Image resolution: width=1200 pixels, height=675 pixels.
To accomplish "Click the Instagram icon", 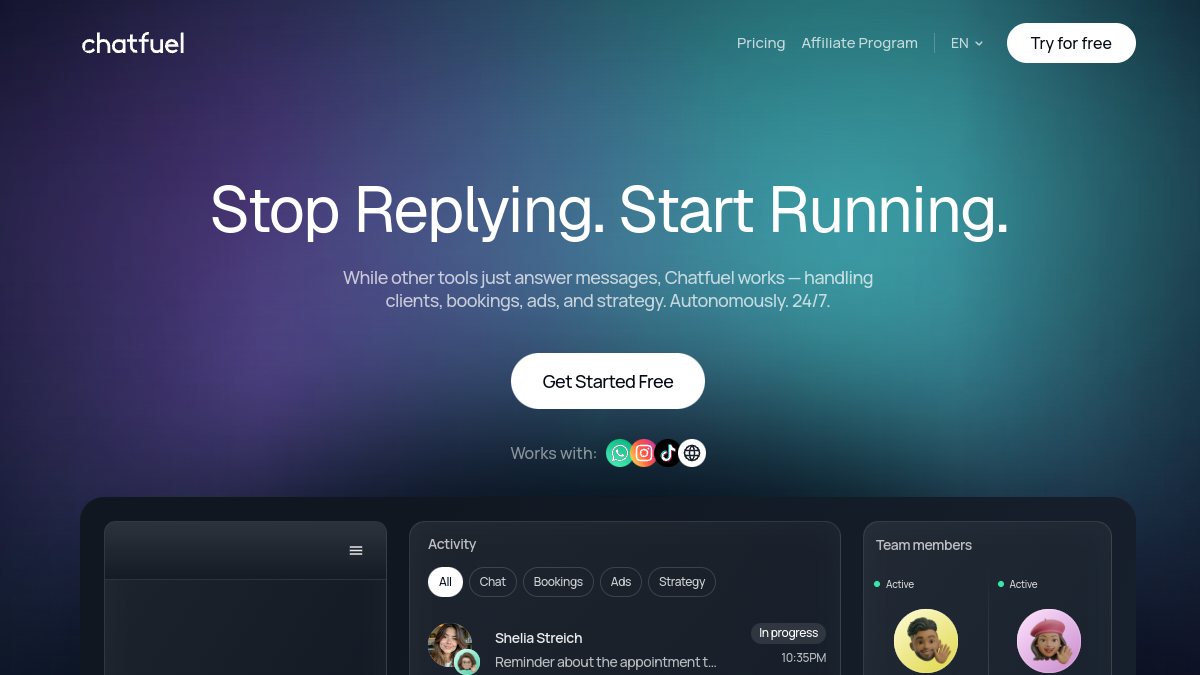I will 644,453.
